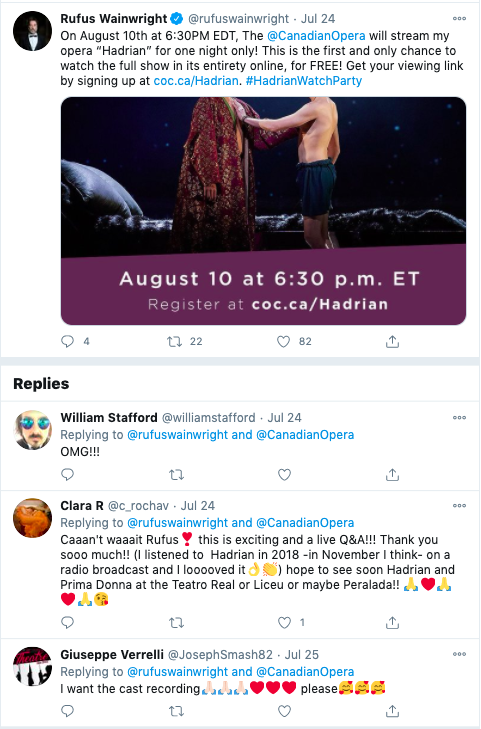The height and width of the screenshot is (729, 481).
Task: Retweet Rufus Wainwright's Hadrian tweet
Action: [x=175, y=342]
